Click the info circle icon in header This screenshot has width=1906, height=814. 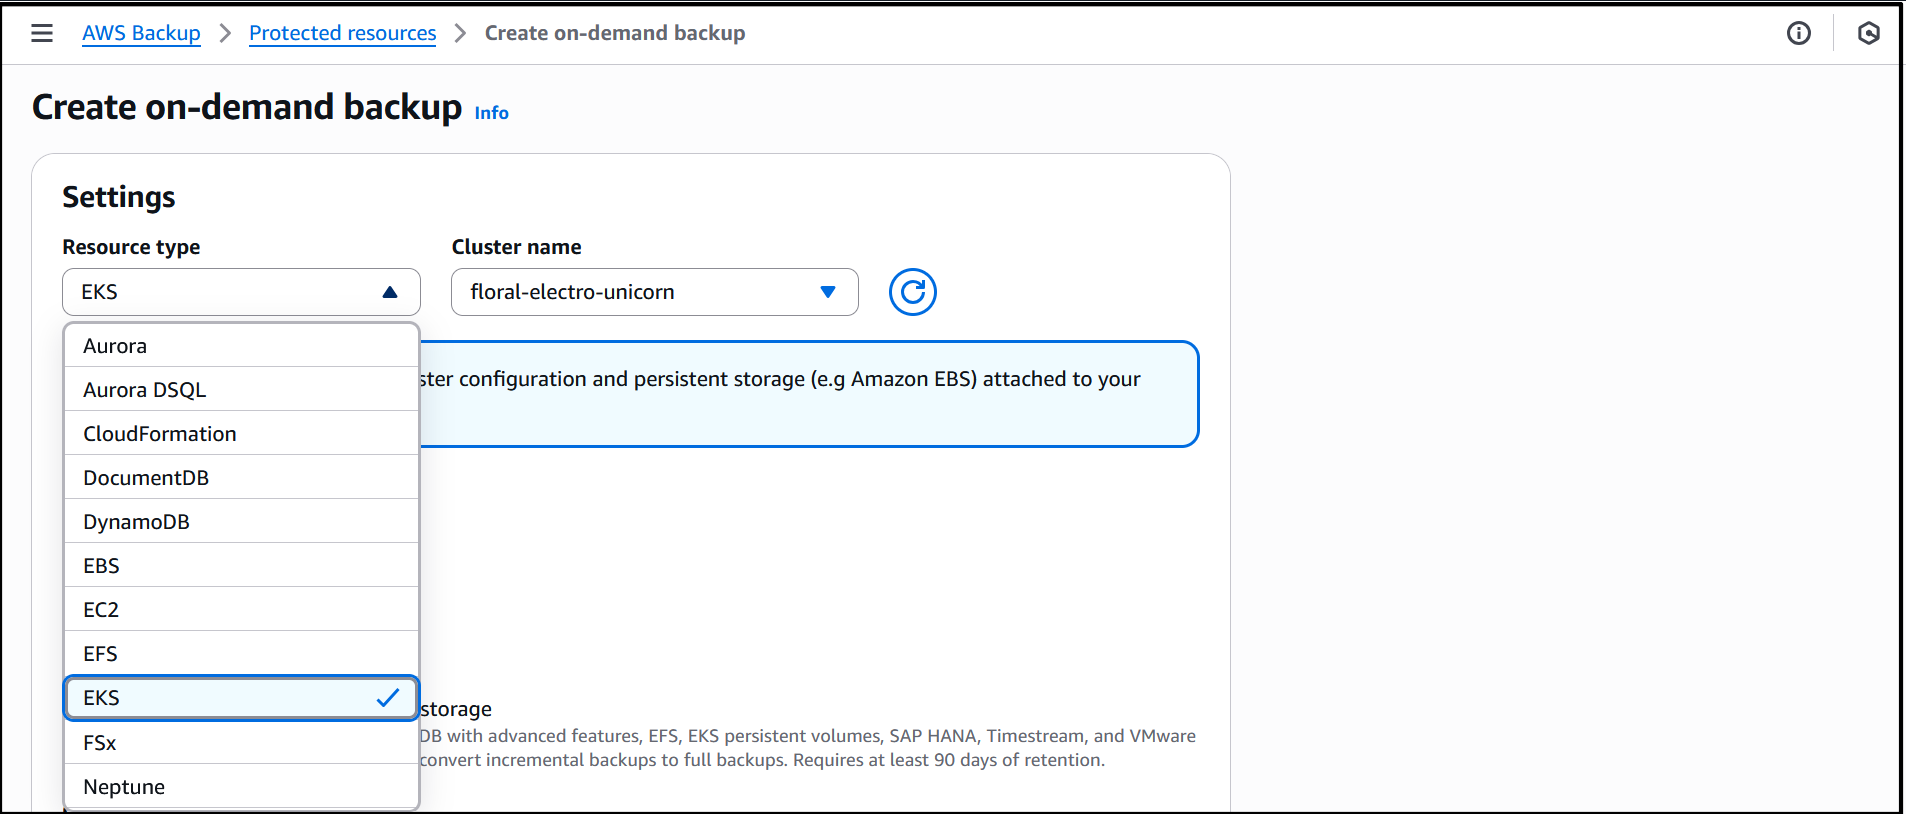[1798, 34]
